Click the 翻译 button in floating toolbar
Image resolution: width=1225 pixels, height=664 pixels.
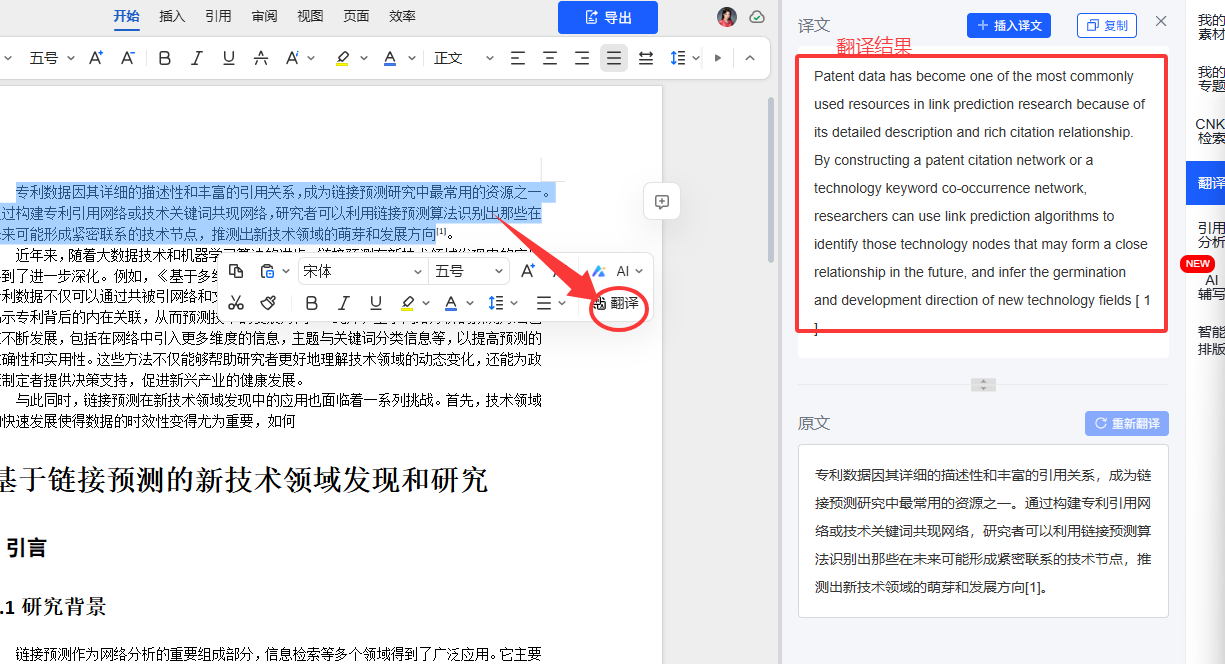pyautogui.click(x=616, y=303)
